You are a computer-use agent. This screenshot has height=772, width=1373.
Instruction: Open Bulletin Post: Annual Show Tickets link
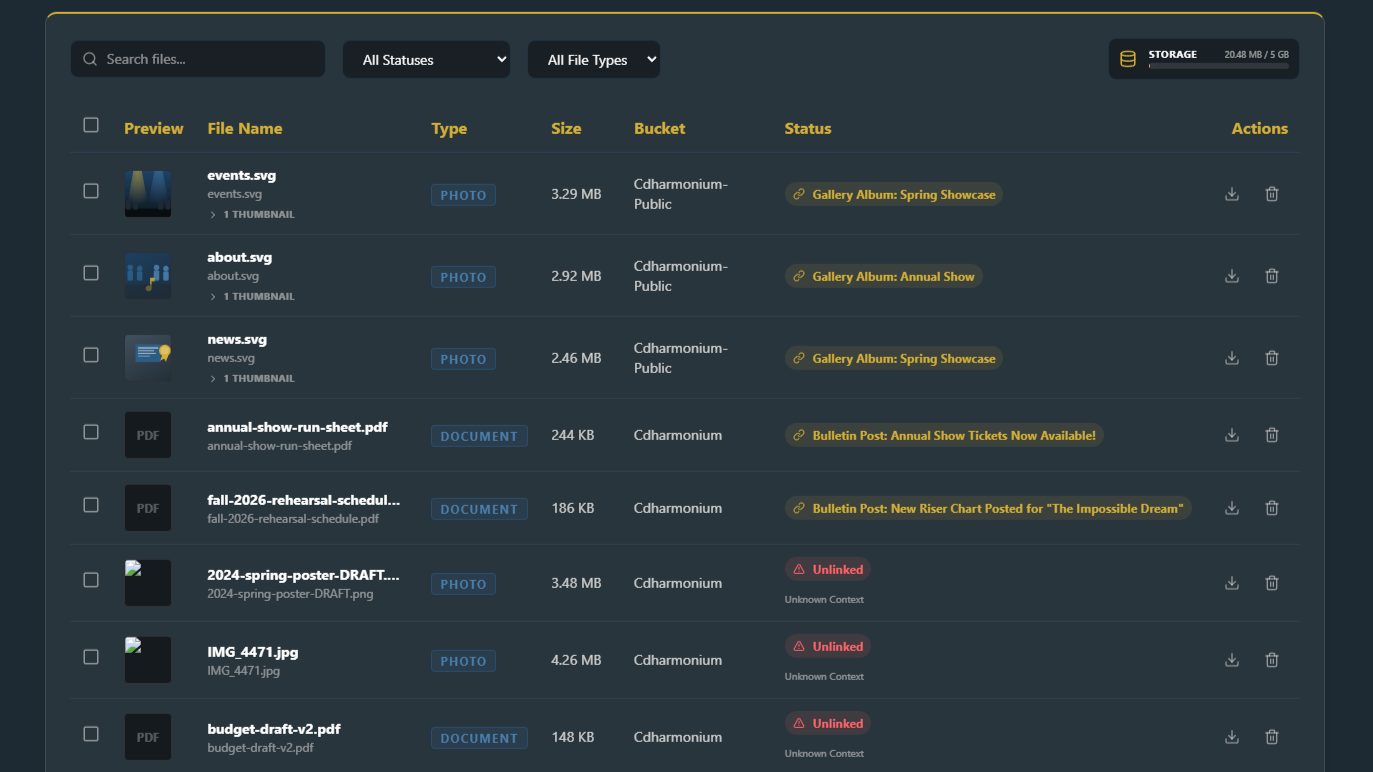pos(944,435)
